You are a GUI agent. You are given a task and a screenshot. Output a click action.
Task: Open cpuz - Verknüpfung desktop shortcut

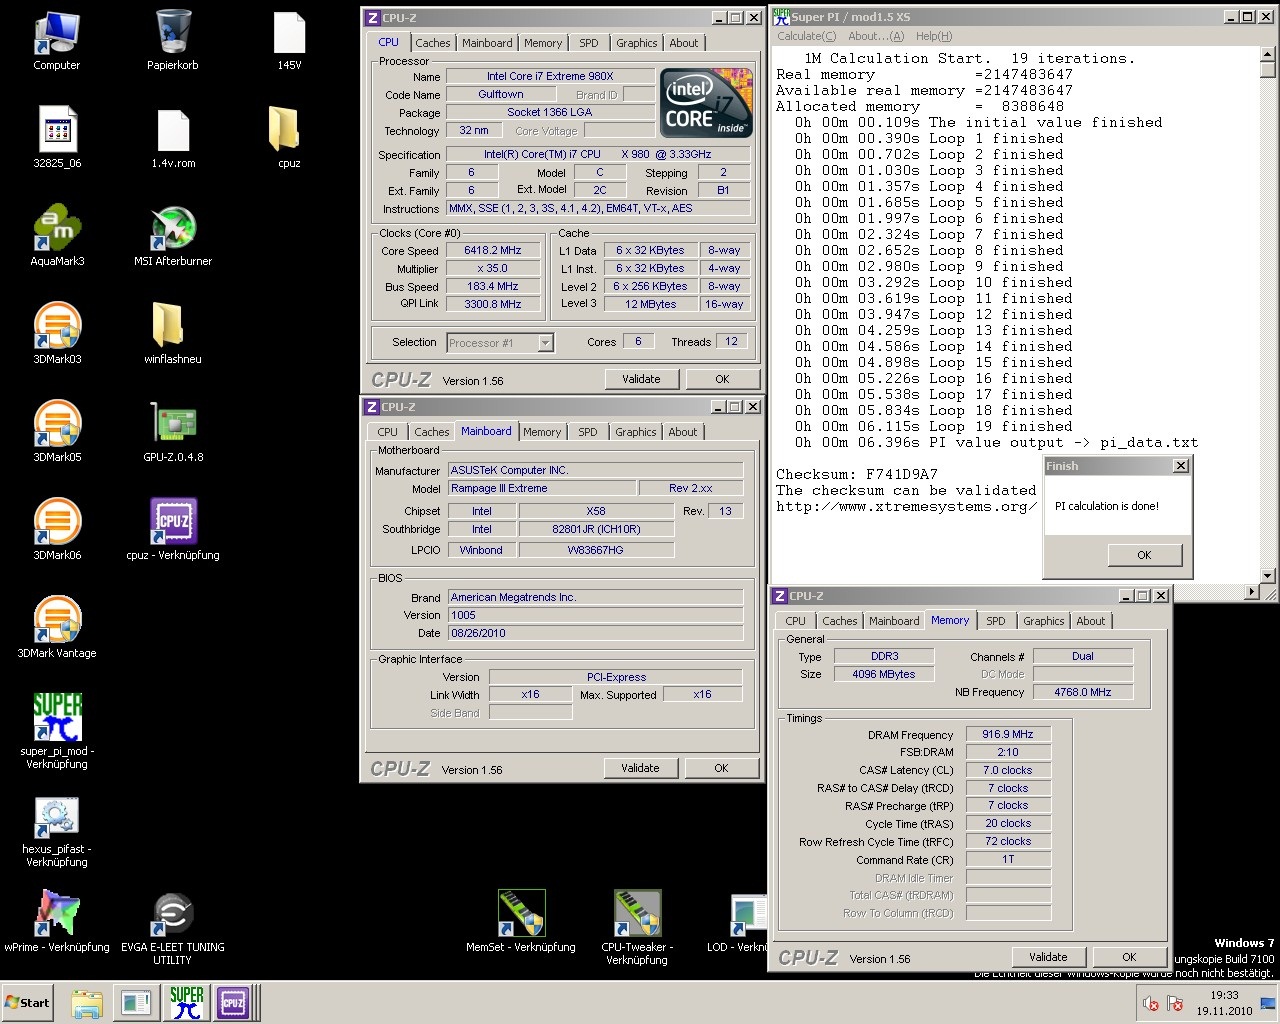point(173,531)
